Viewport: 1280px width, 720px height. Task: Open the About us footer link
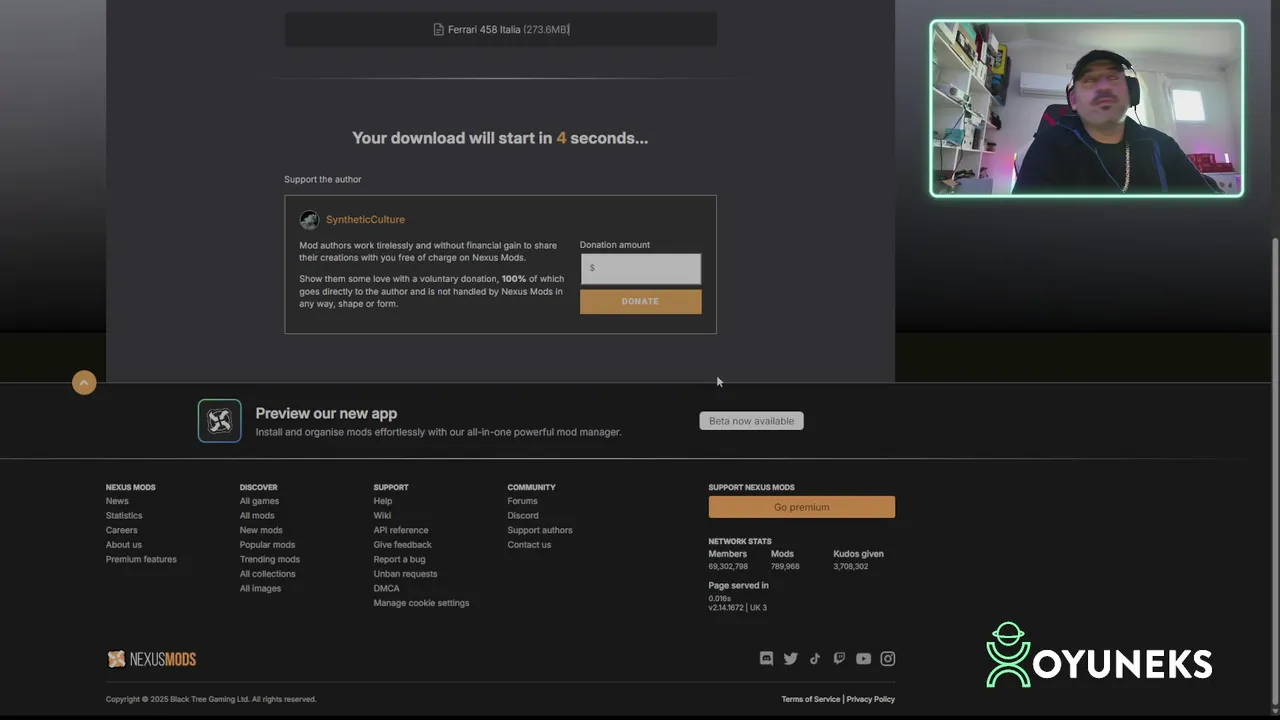coord(124,545)
